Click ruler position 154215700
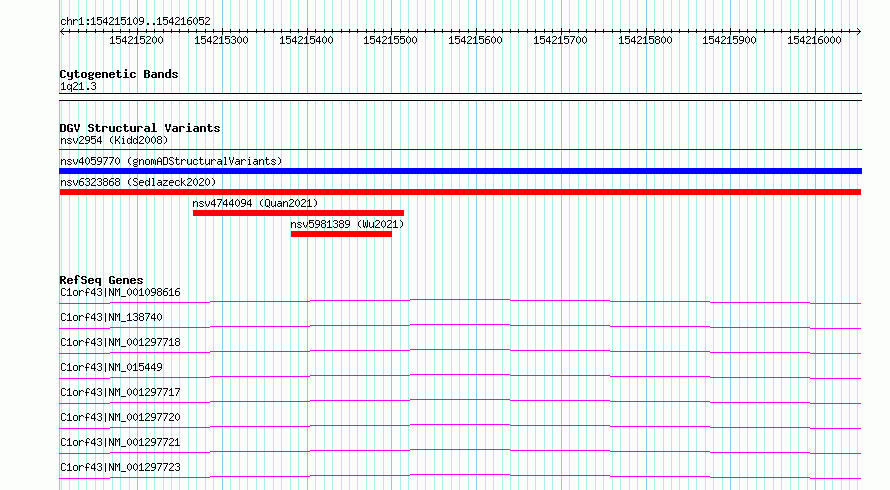 560,40
